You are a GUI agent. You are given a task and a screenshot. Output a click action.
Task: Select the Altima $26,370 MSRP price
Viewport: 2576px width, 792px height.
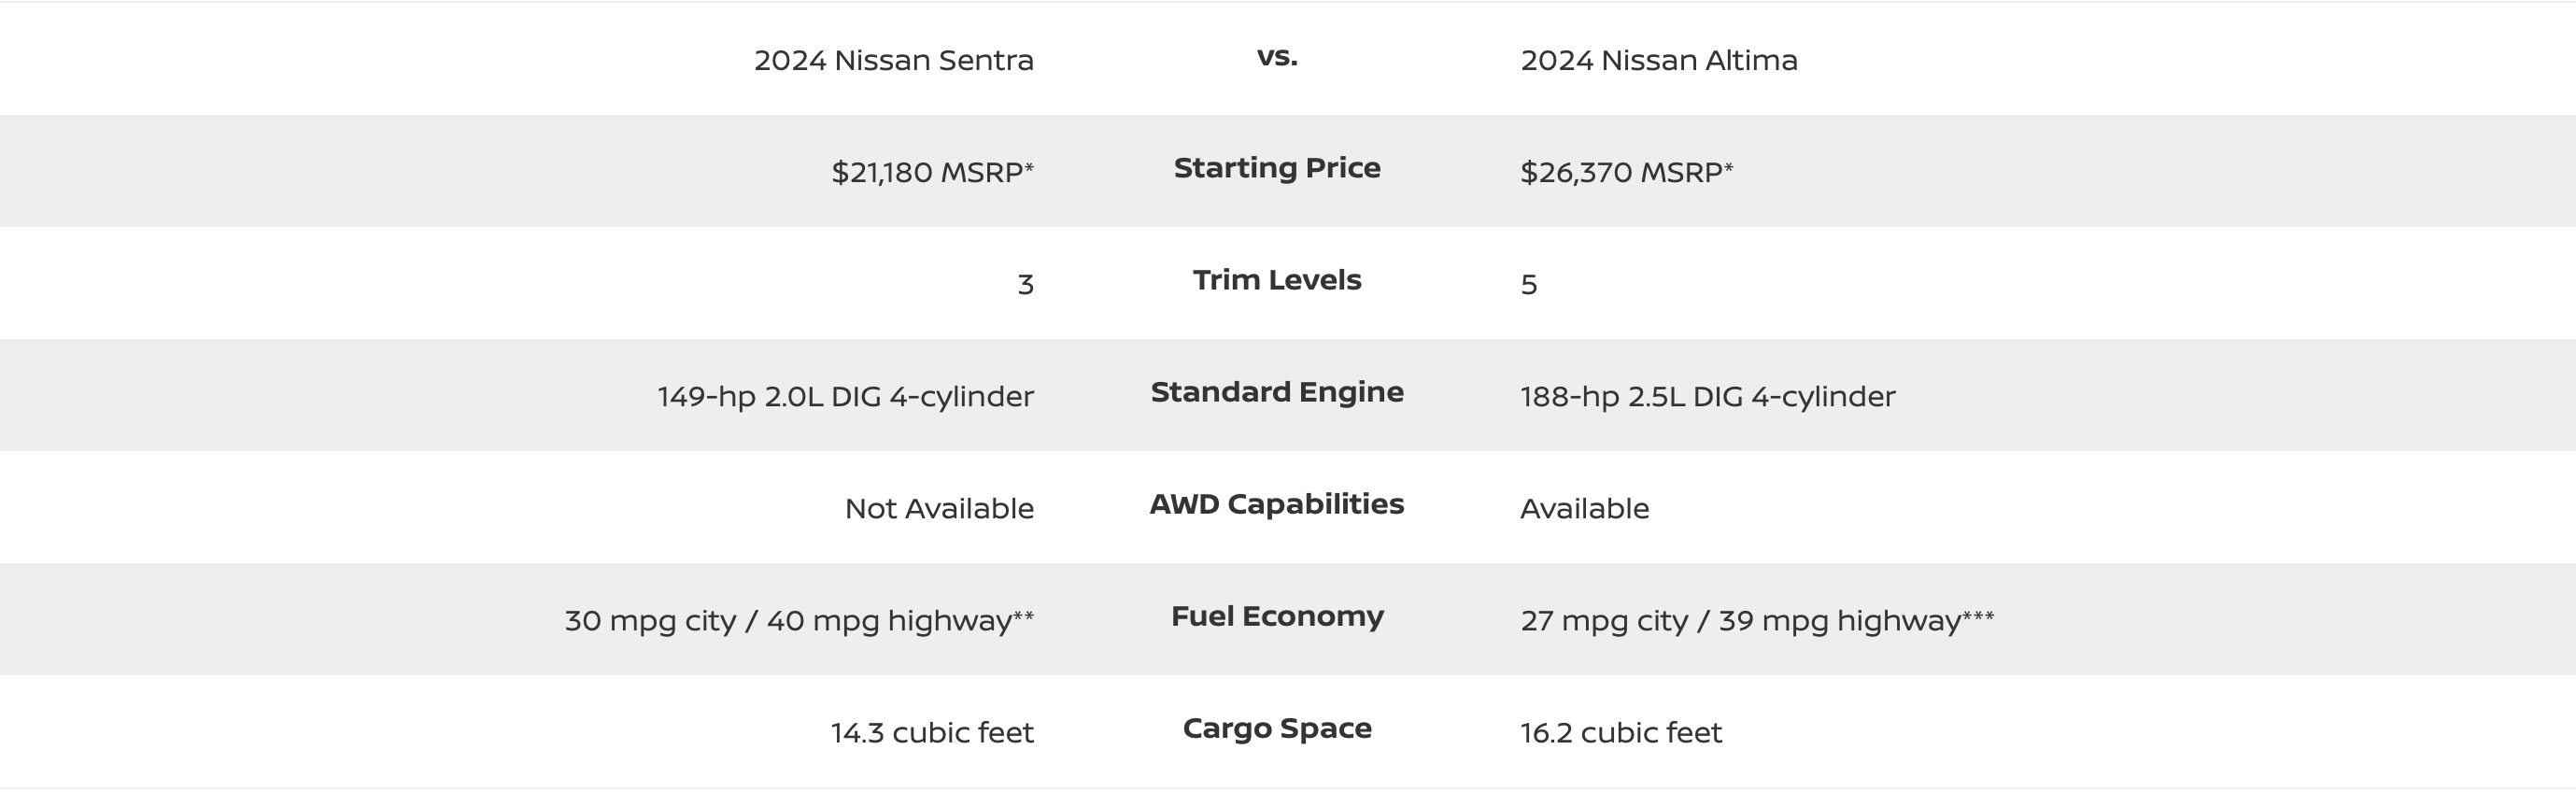click(1627, 172)
